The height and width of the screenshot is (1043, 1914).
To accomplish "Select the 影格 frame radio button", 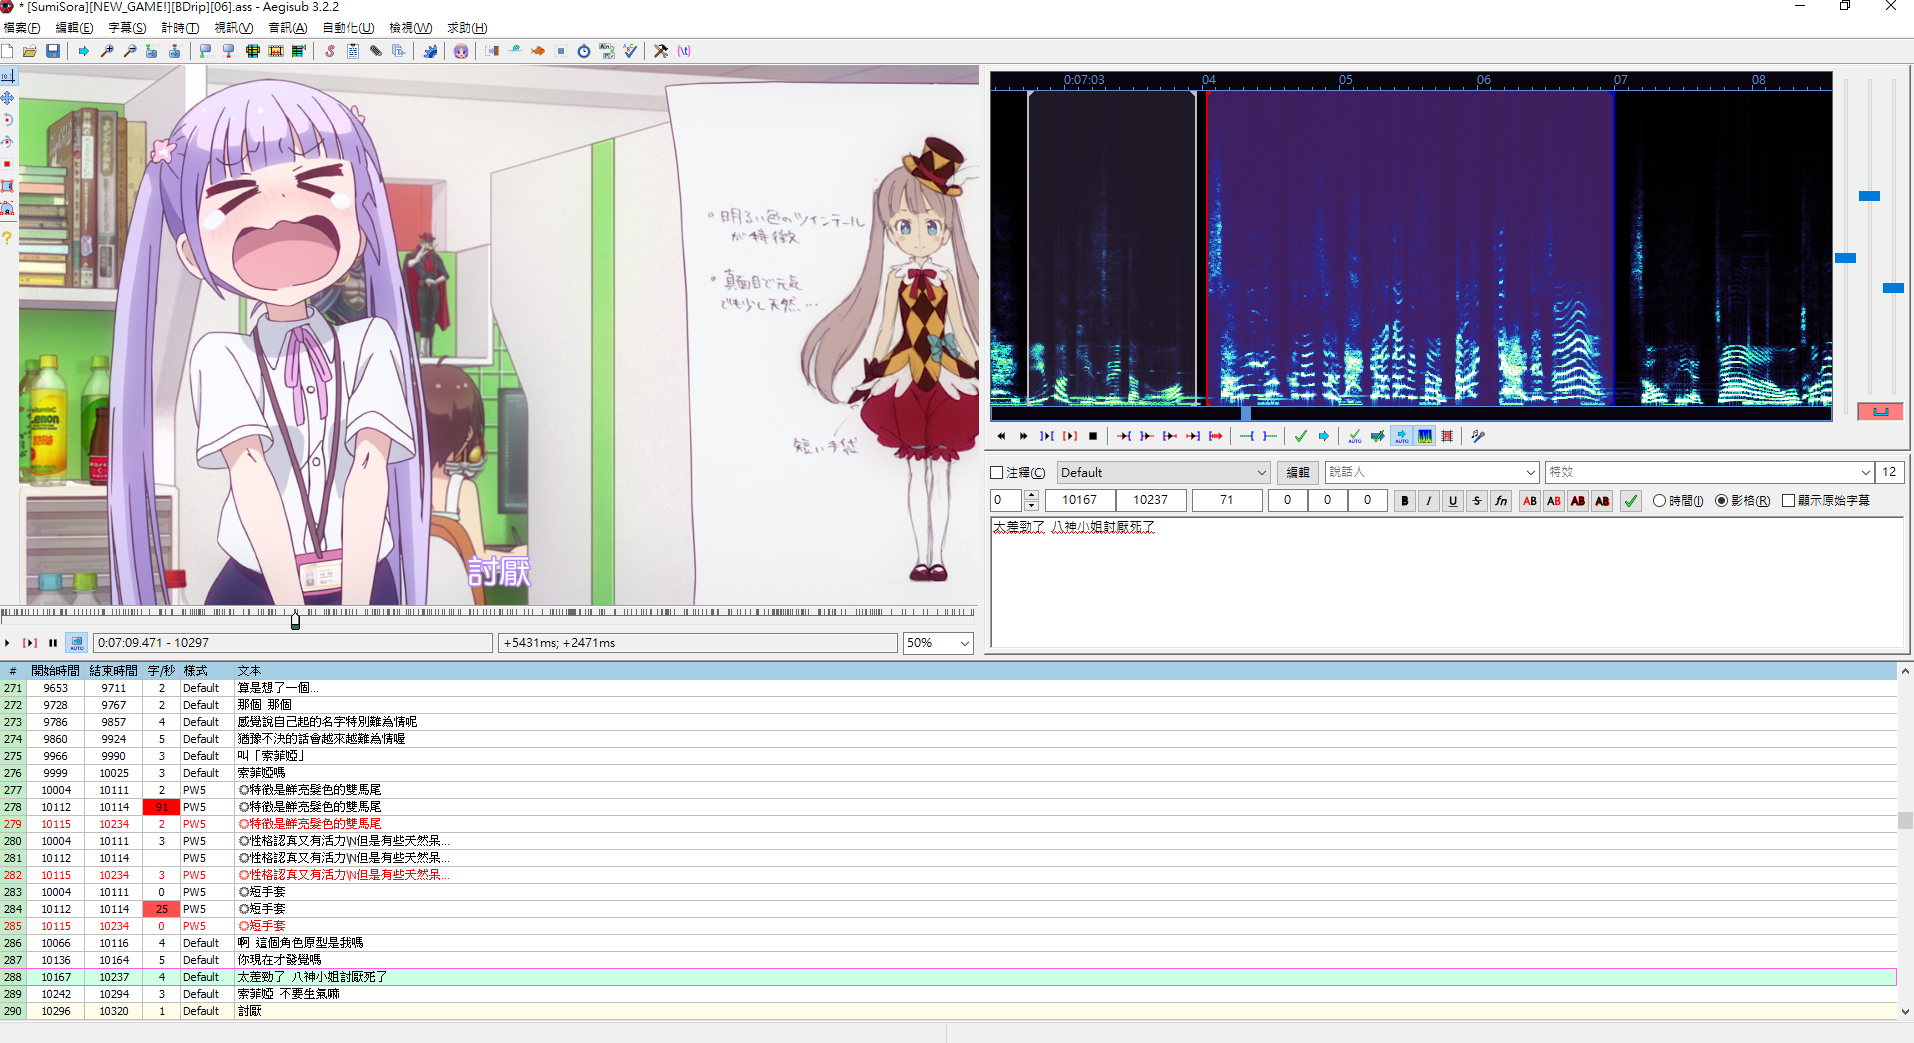I will click(1722, 501).
